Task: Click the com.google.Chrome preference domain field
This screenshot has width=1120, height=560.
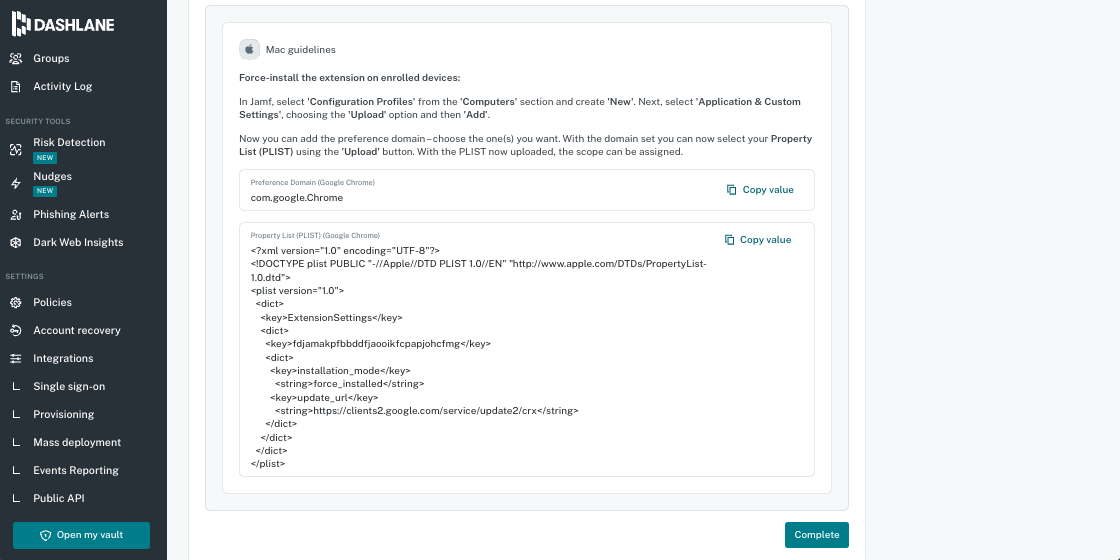Action: pyautogui.click(x=526, y=190)
